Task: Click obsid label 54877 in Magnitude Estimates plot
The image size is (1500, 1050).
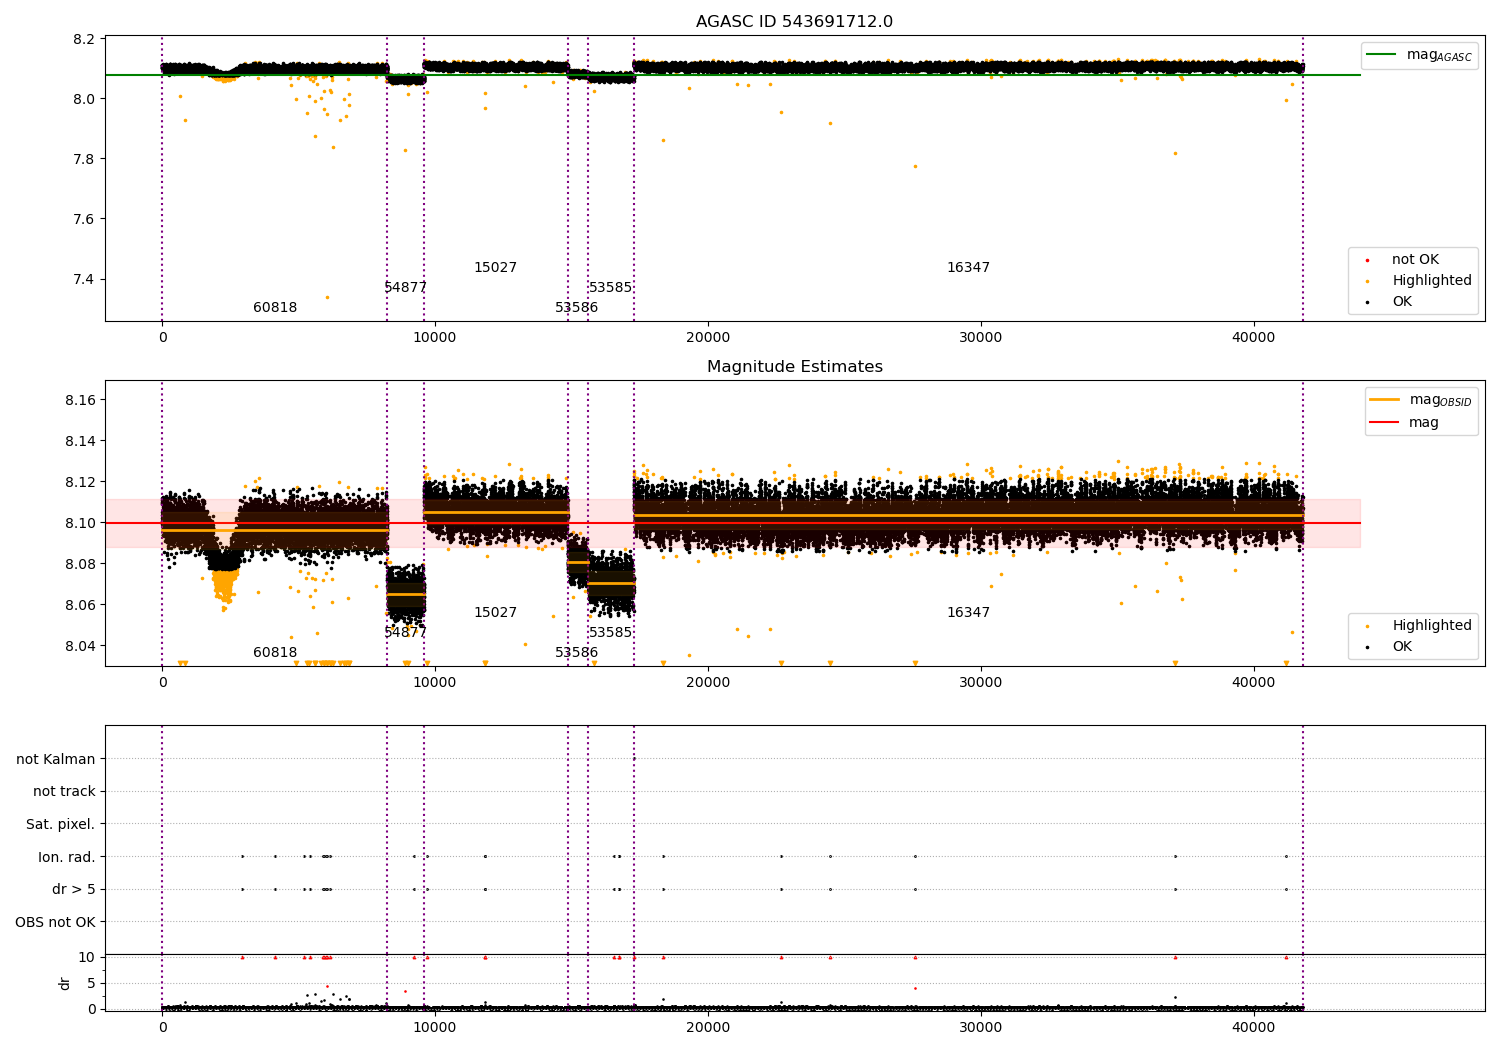Action: [x=406, y=633]
